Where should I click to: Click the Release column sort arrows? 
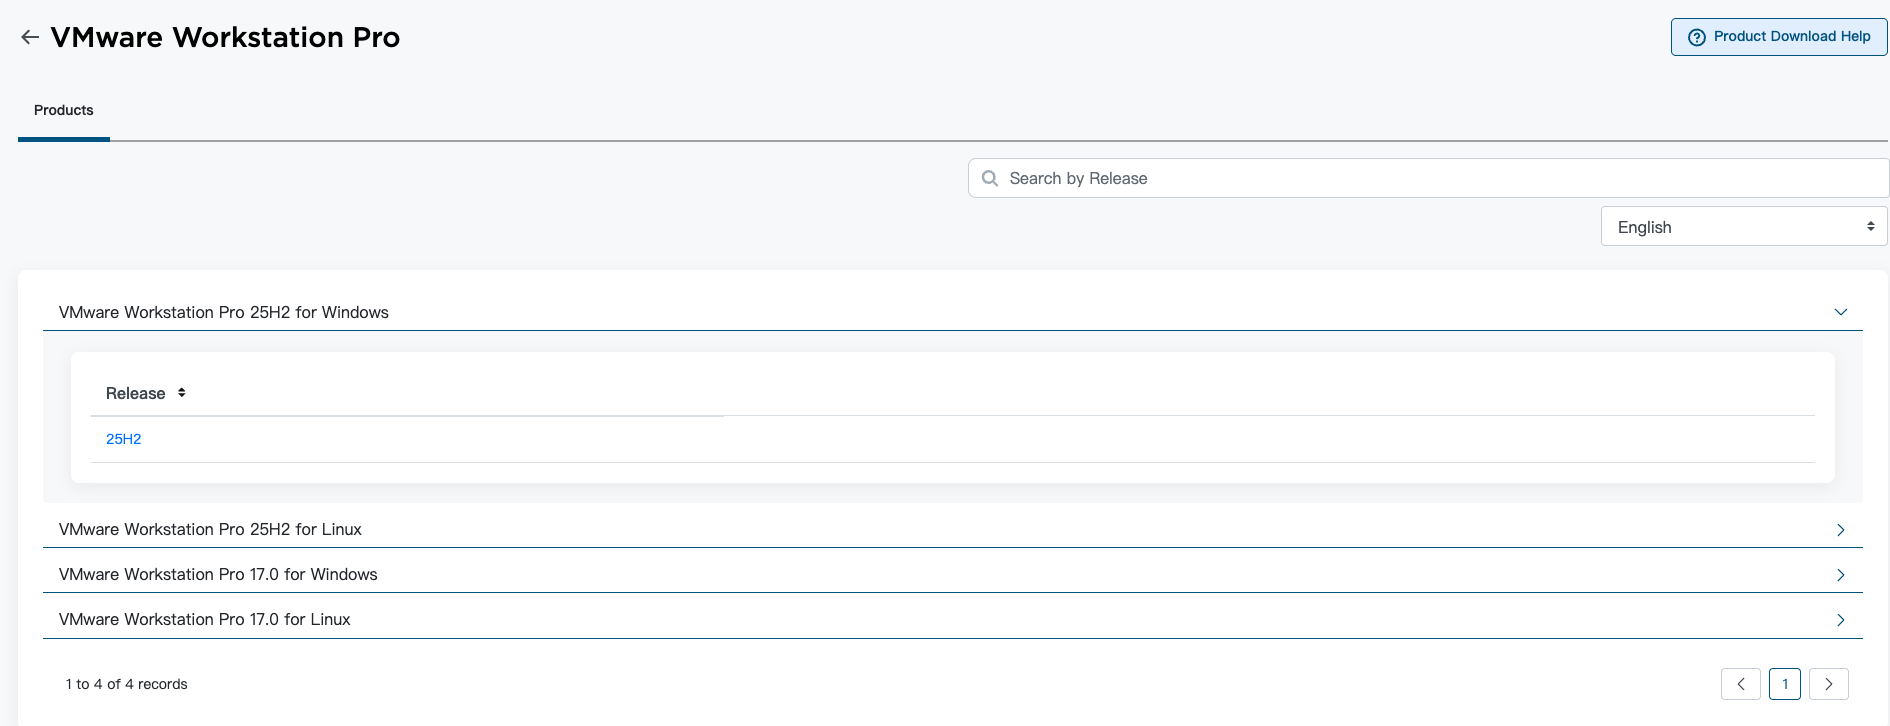point(182,393)
